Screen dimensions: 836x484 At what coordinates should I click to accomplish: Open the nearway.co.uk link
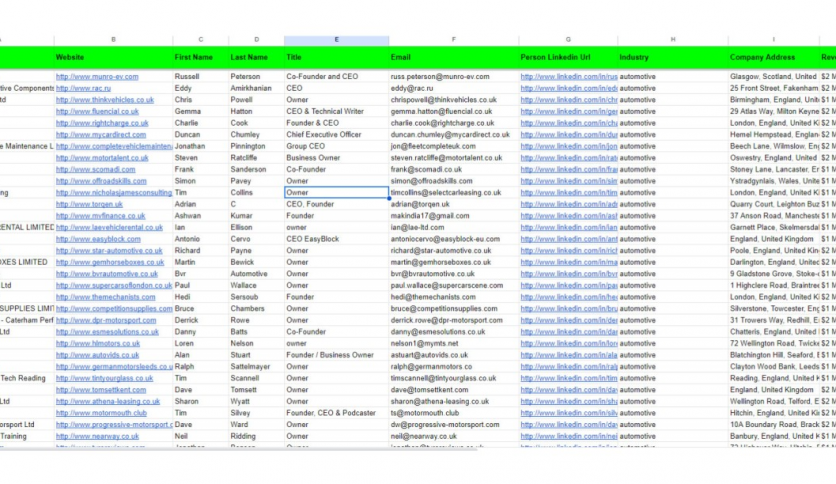(97, 437)
